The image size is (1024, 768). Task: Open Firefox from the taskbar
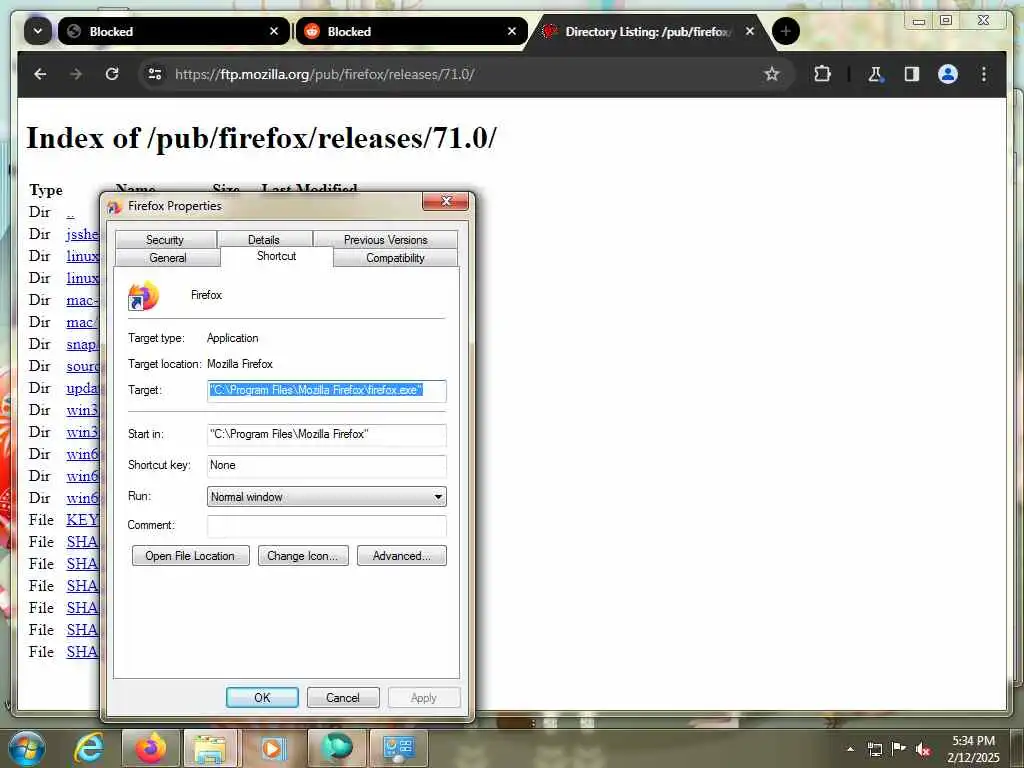click(x=151, y=748)
